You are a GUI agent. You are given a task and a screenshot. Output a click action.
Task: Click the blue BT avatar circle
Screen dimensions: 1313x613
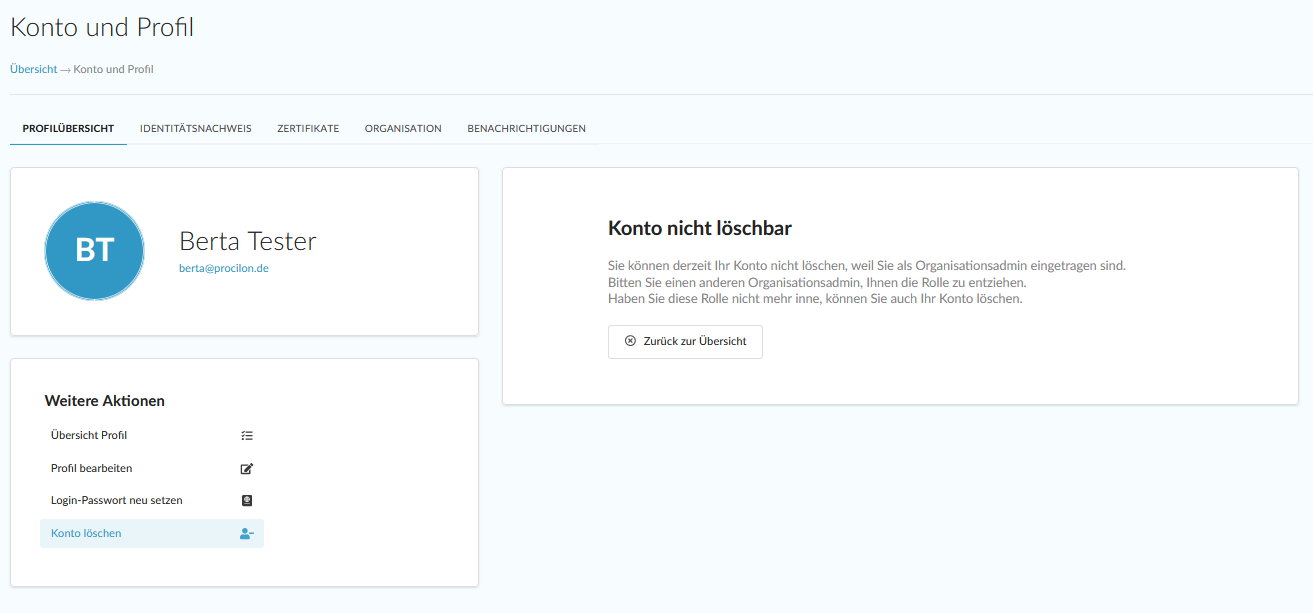pyautogui.click(x=95, y=251)
